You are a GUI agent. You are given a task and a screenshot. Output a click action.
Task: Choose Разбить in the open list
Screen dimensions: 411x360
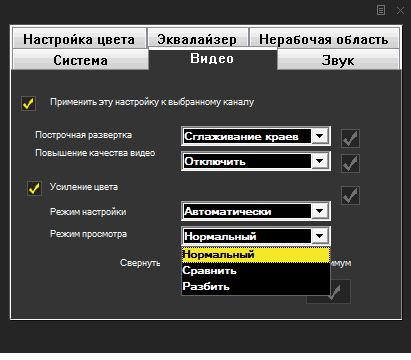pyautogui.click(x=256, y=286)
